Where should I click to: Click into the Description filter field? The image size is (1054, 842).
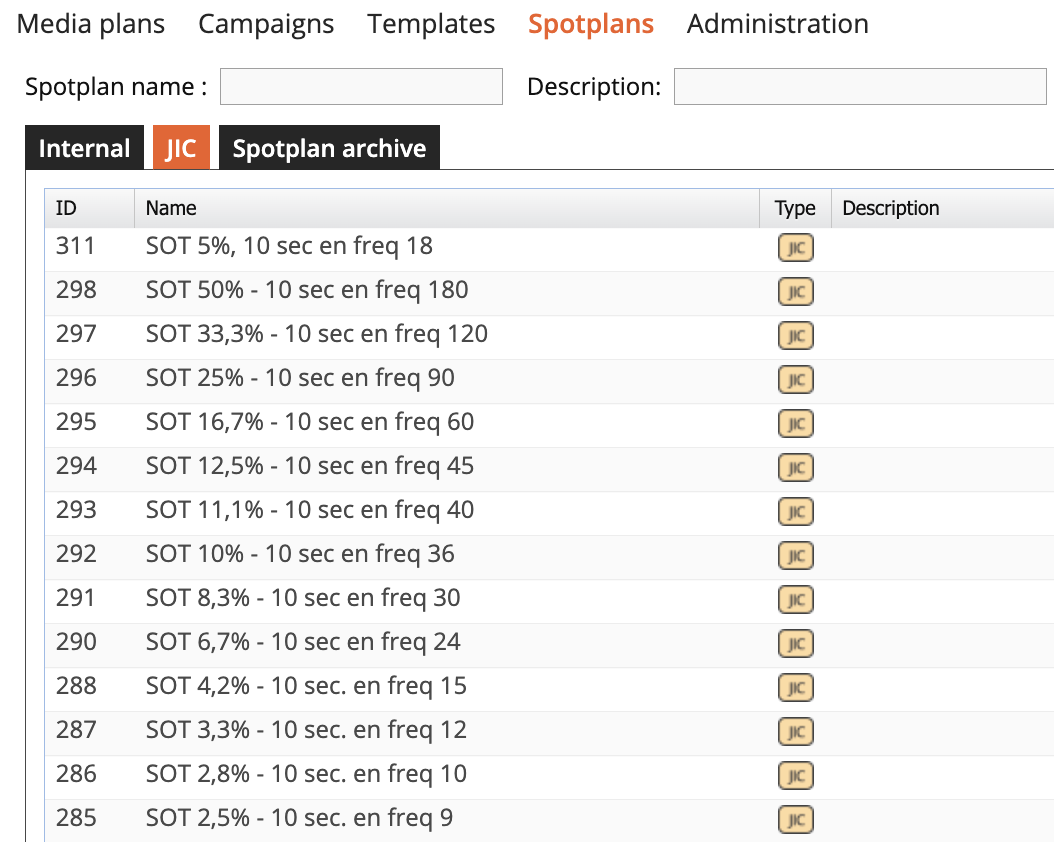(x=860, y=87)
